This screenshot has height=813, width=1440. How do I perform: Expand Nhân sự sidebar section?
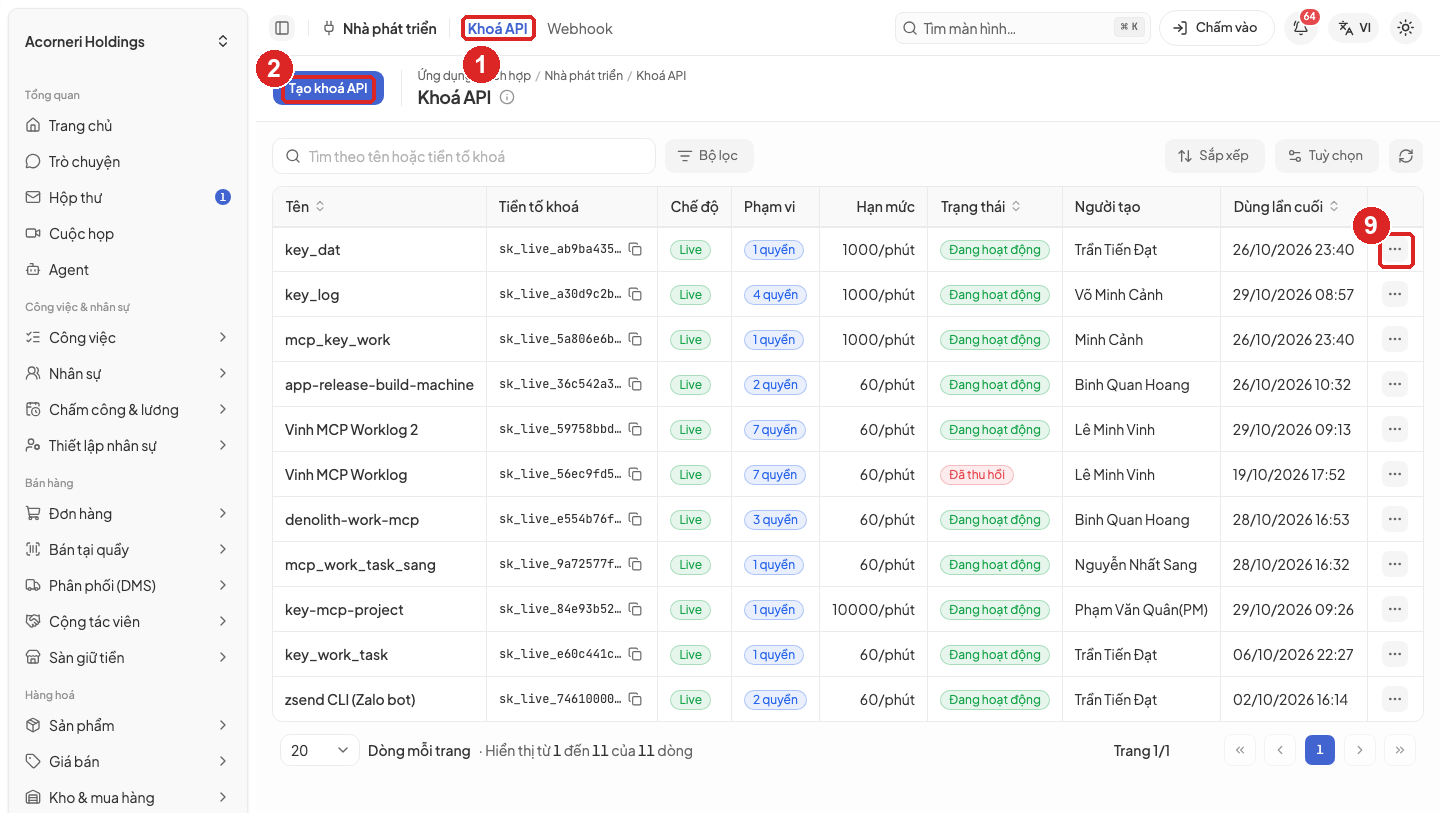pos(128,374)
